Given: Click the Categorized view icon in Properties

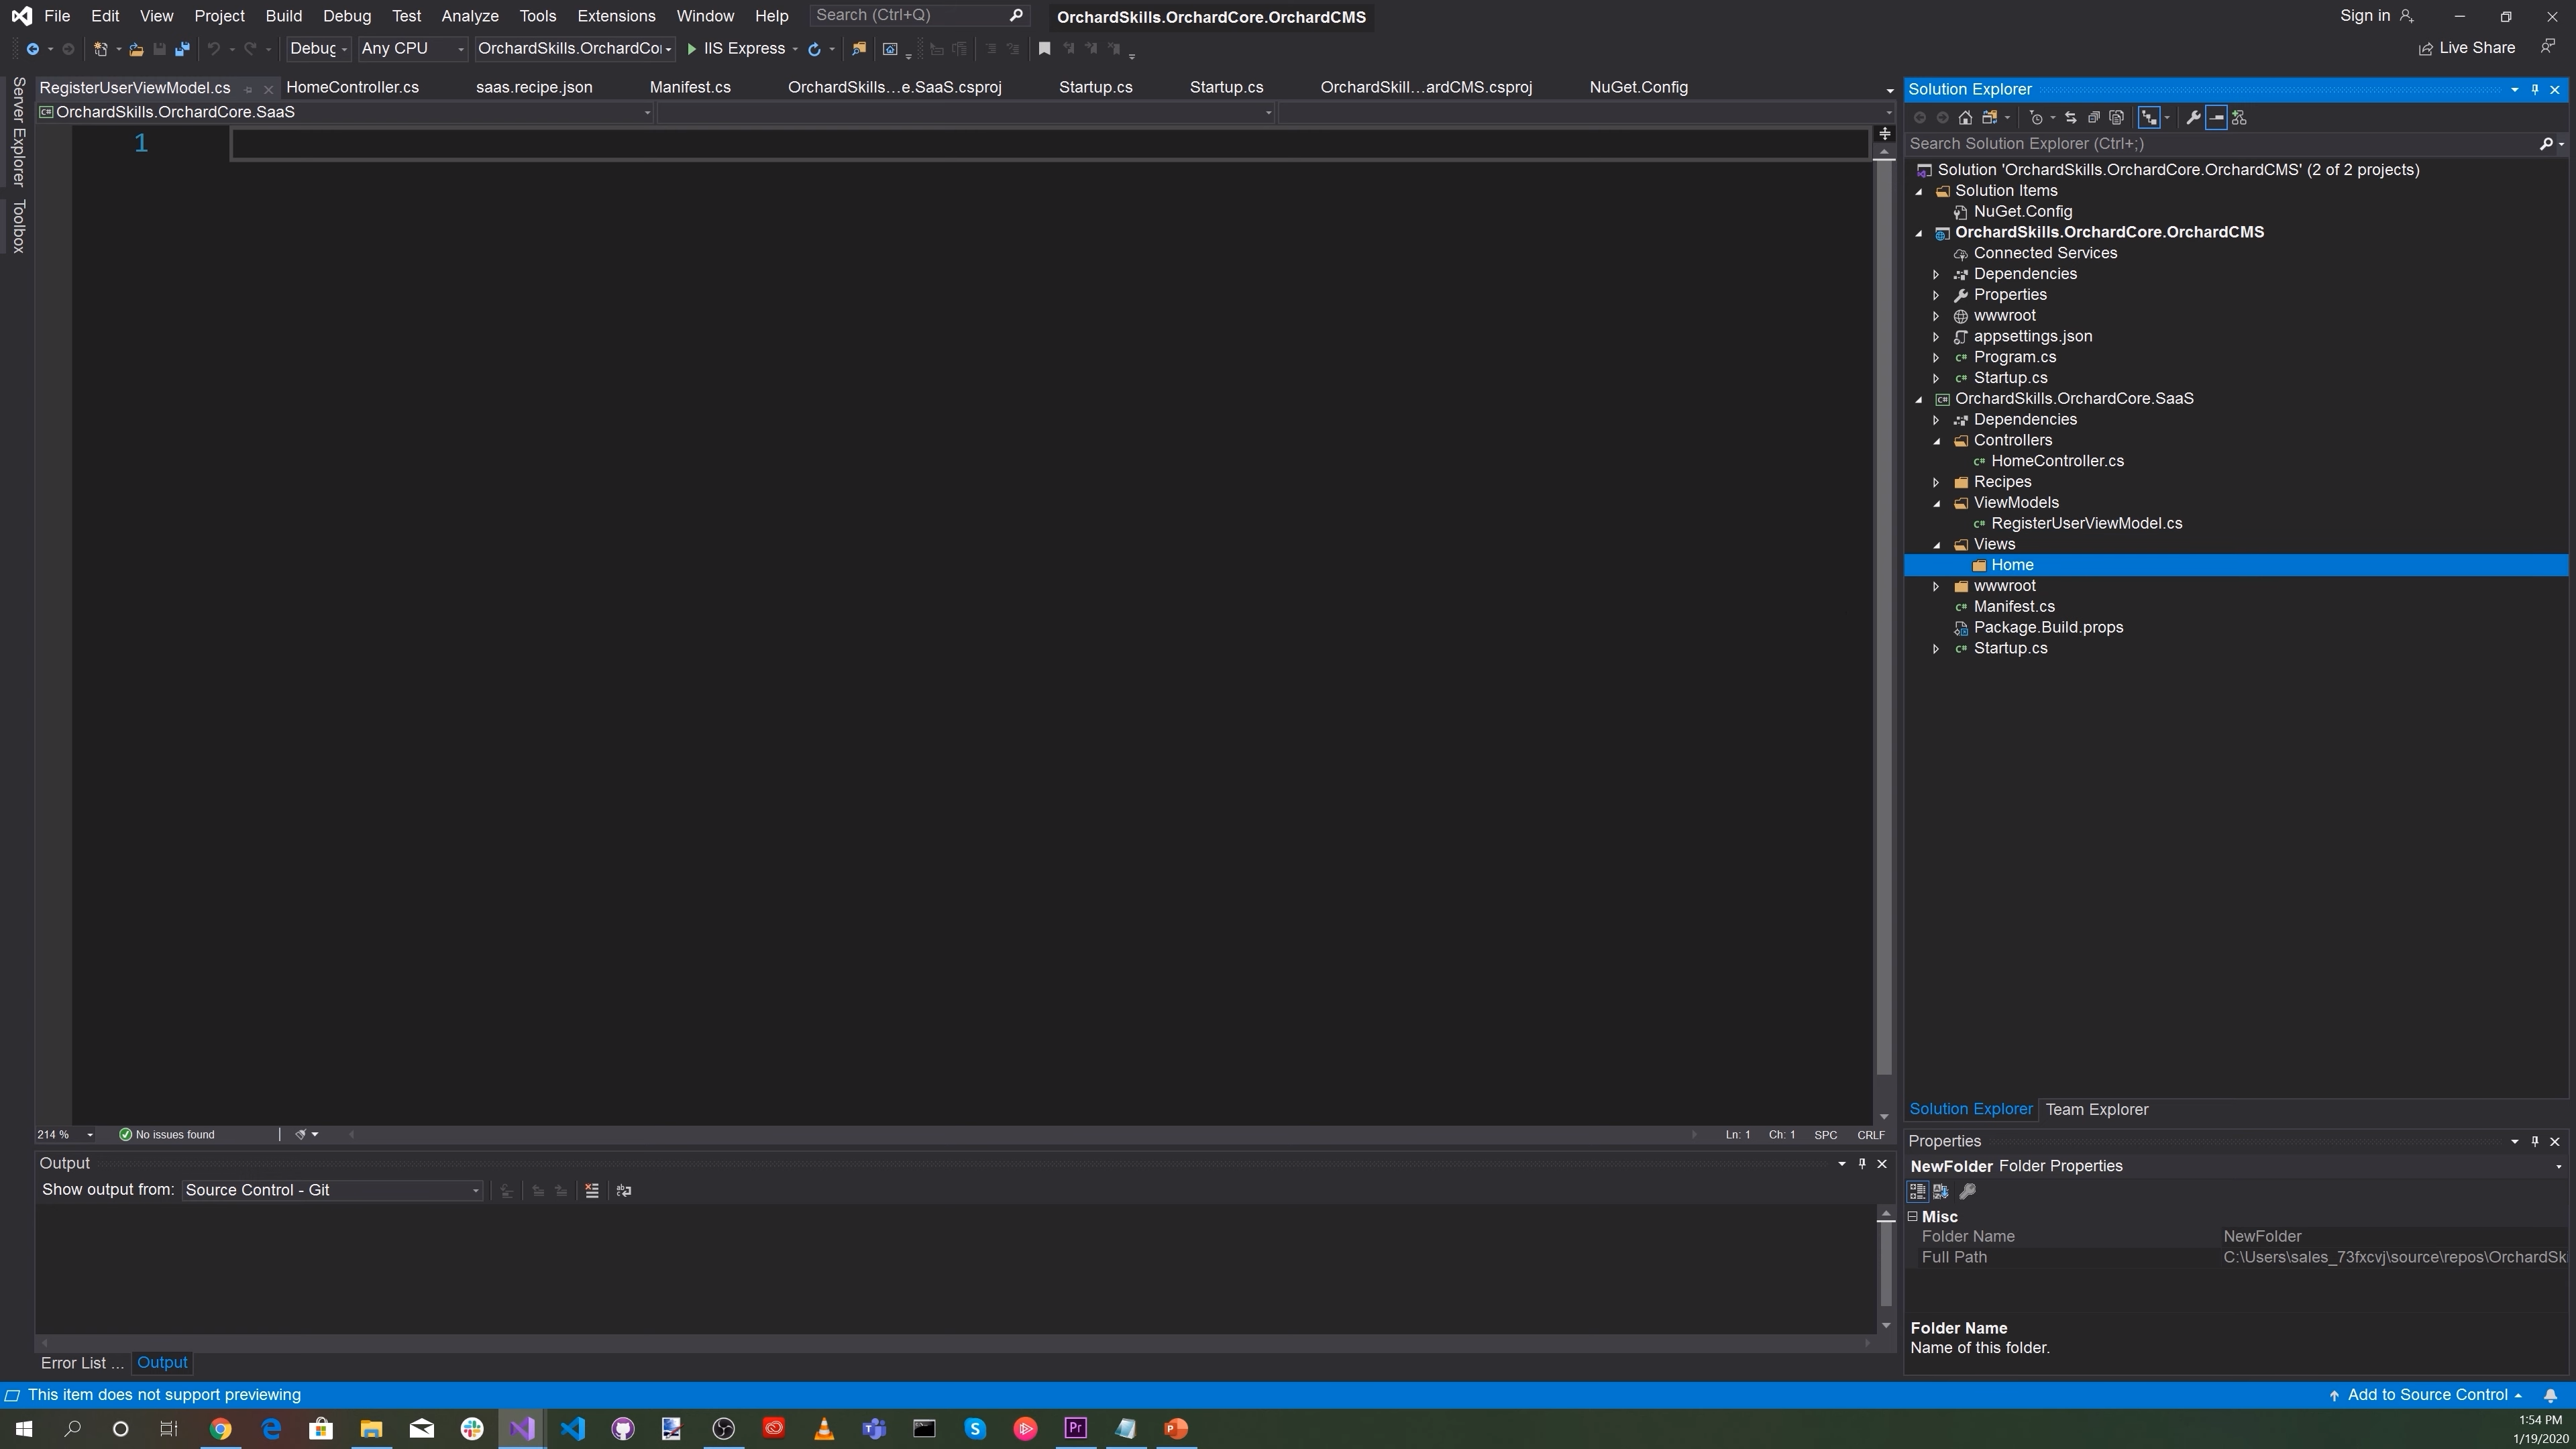Looking at the screenshot, I should pyautogui.click(x=1917, y=1192).
